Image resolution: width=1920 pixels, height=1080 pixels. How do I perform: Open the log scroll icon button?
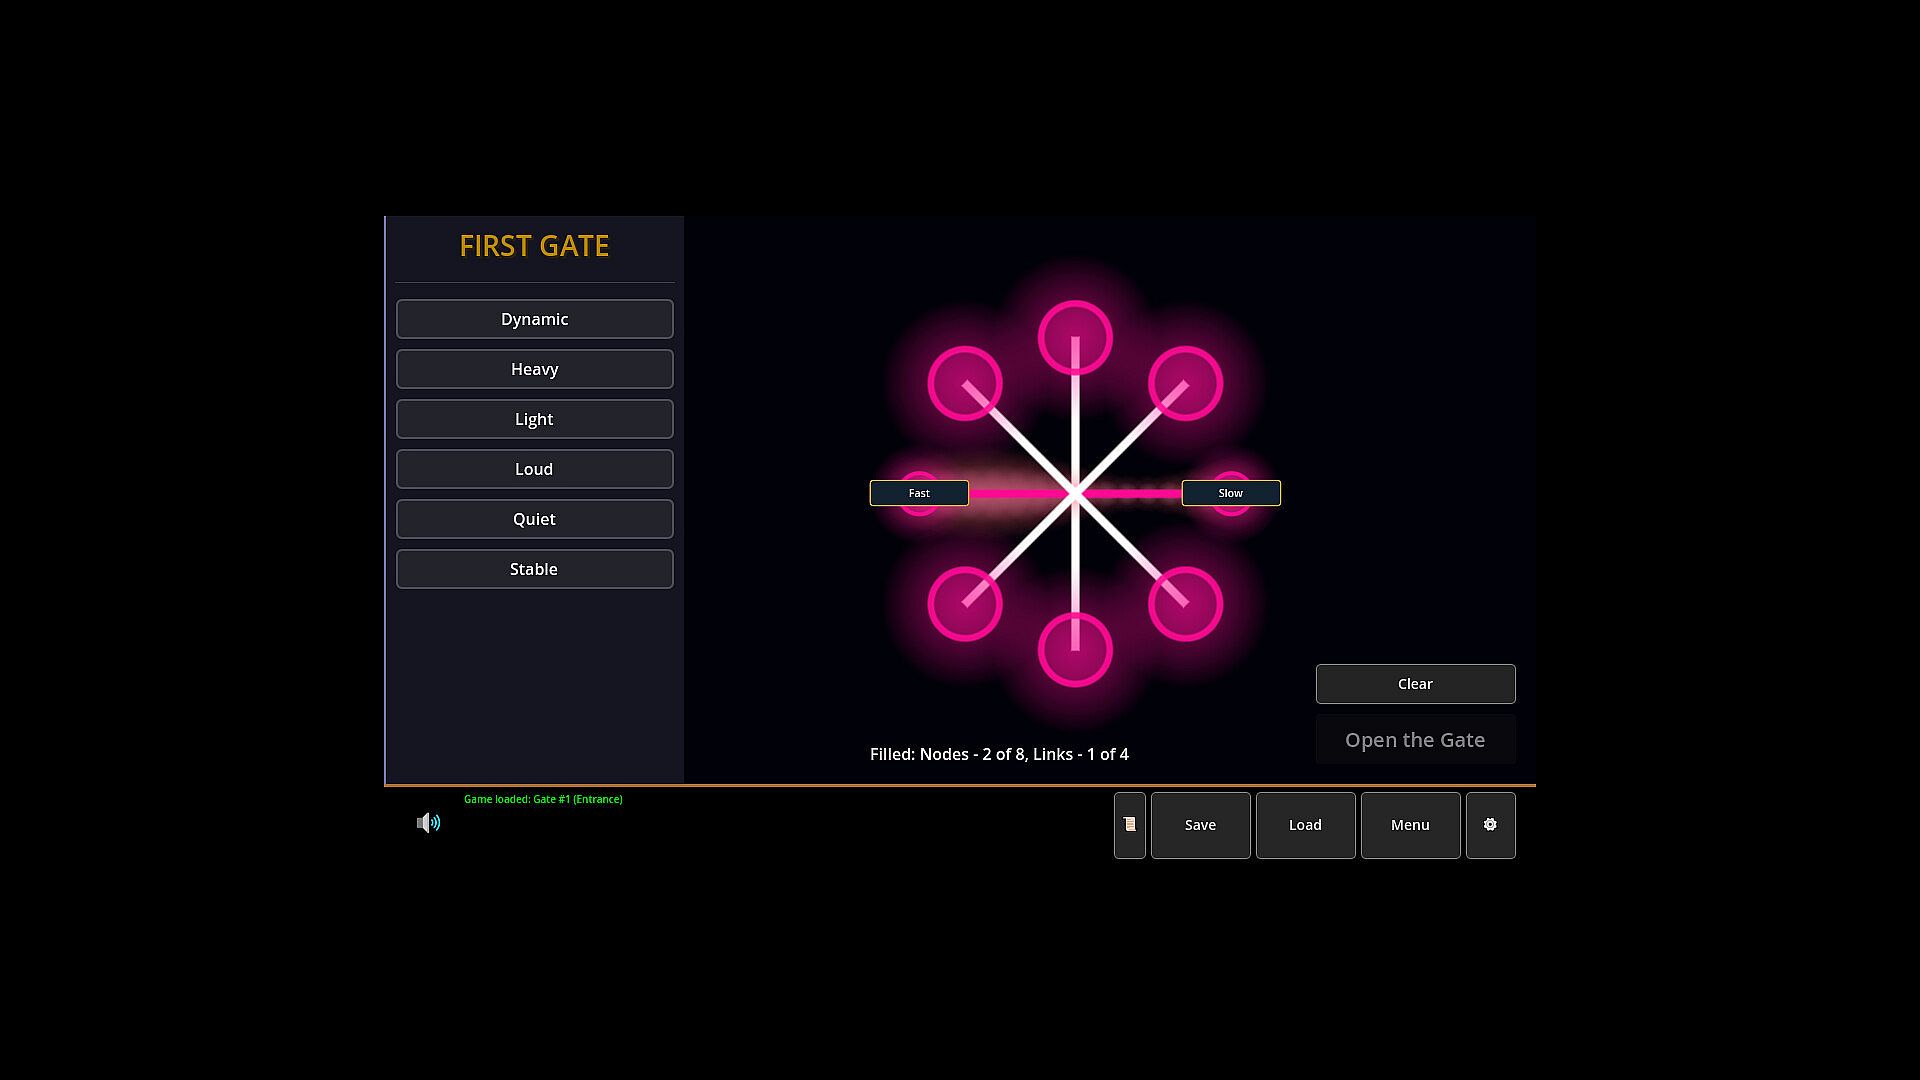(1129, 825)
